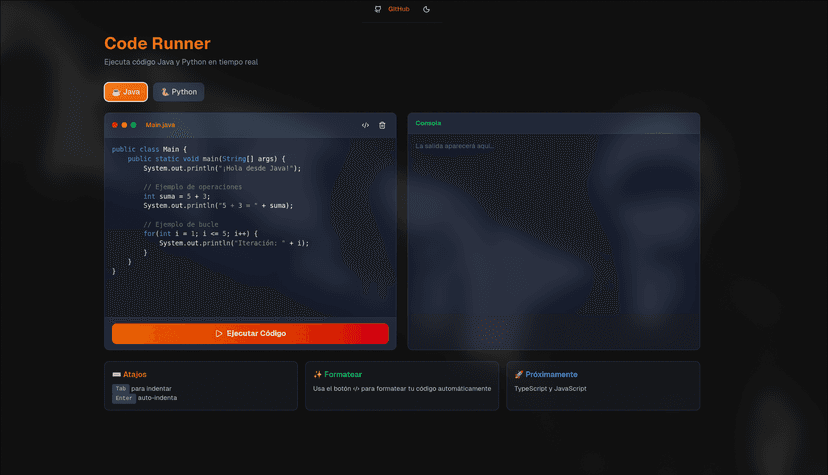
Task: Click red window dot in editor
Action: pyautogui.click(x=115, y=125)
